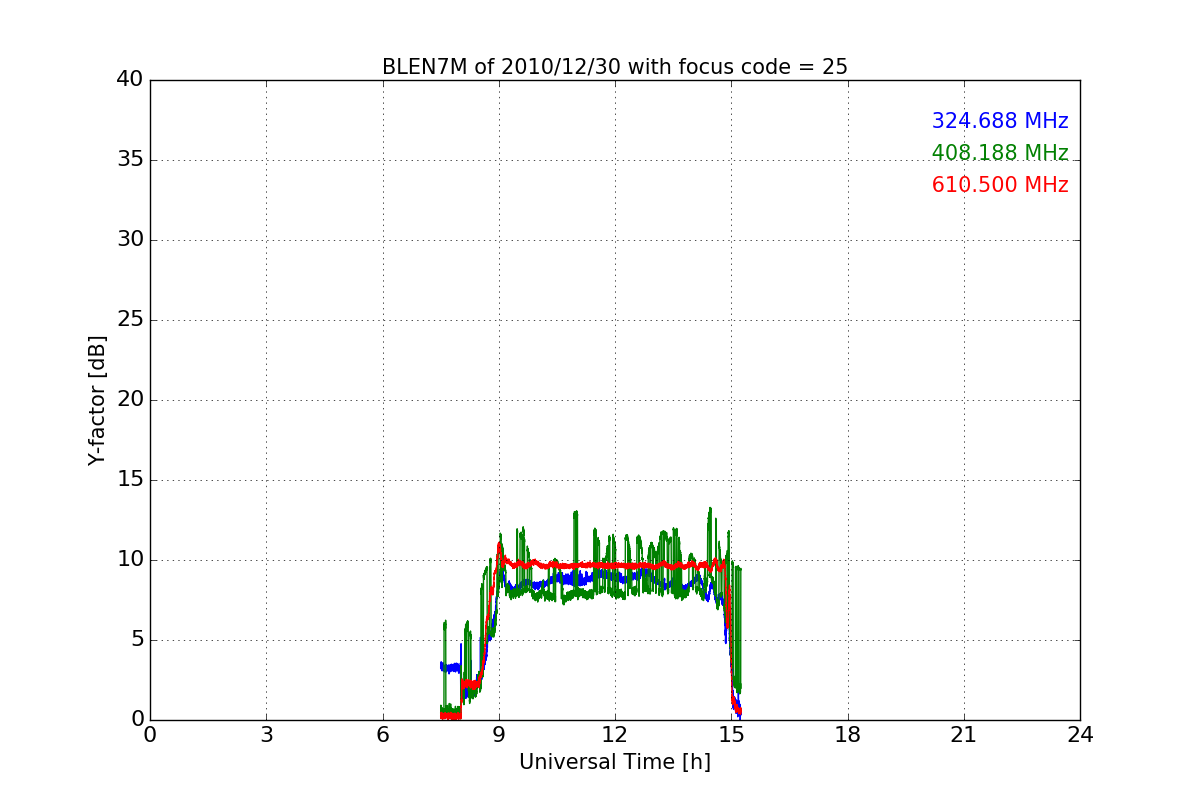The image size is (1200, 800).
Task: Click the x-axis tick label 18
Action: (x=848, y=735)
